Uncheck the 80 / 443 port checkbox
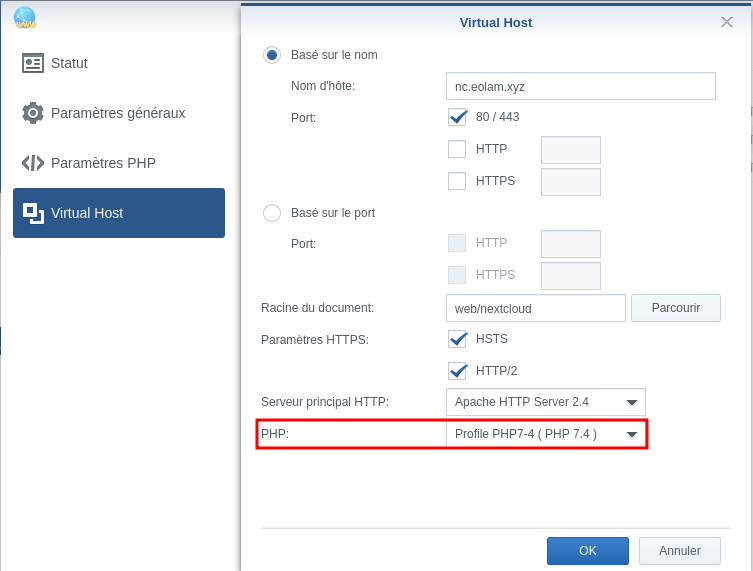 click(x=457, y=117)
